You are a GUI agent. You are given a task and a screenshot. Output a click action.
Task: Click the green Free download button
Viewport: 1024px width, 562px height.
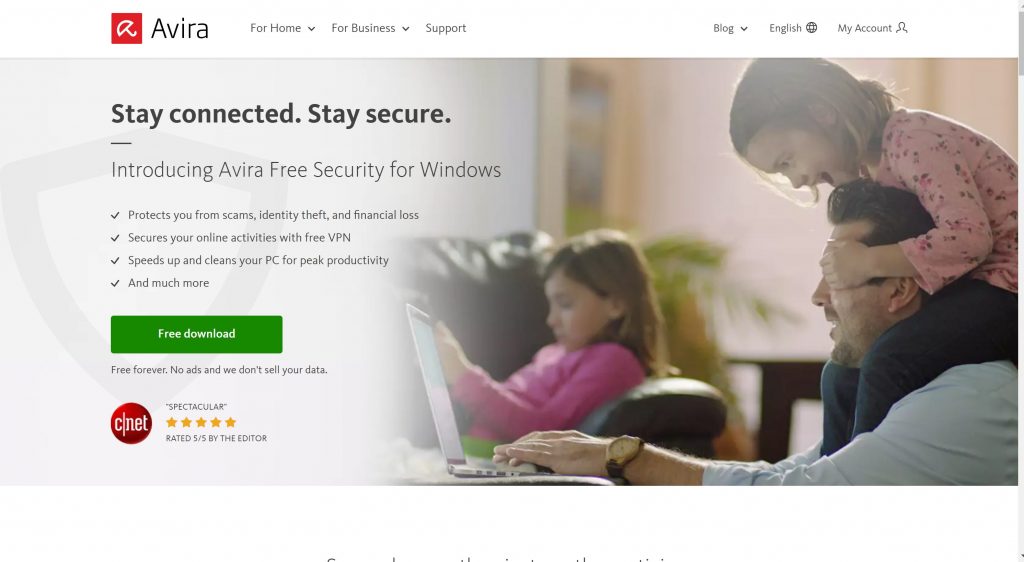(x=197, y=334)
